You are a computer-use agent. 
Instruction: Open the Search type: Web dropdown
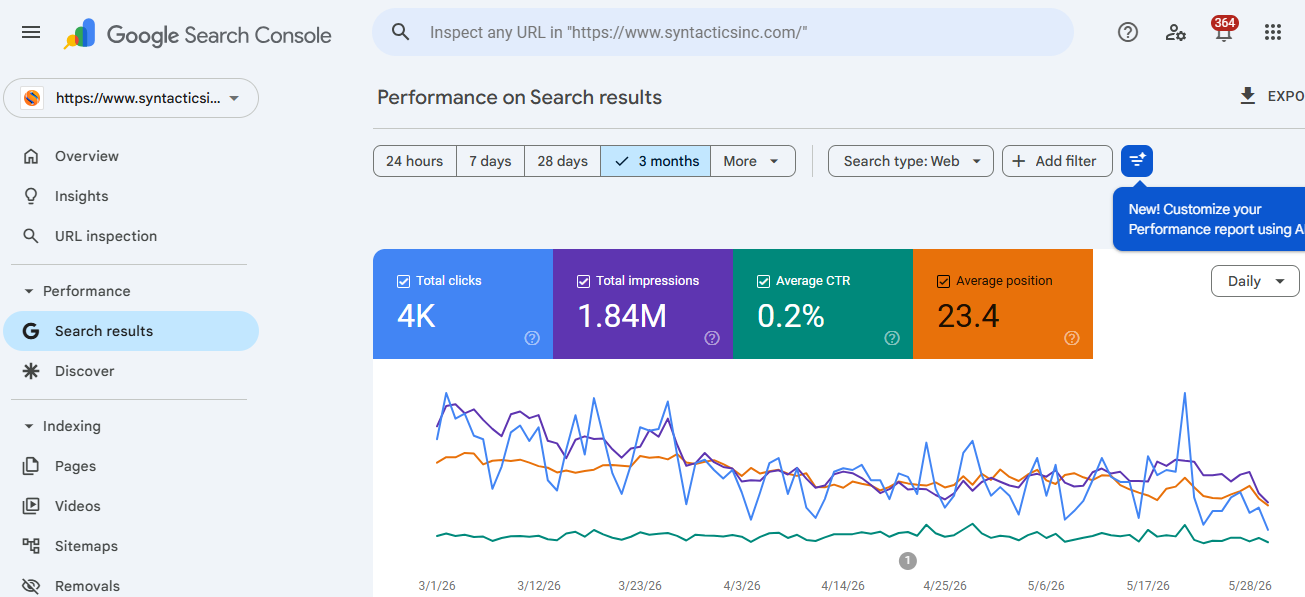[x=911, y=161]
